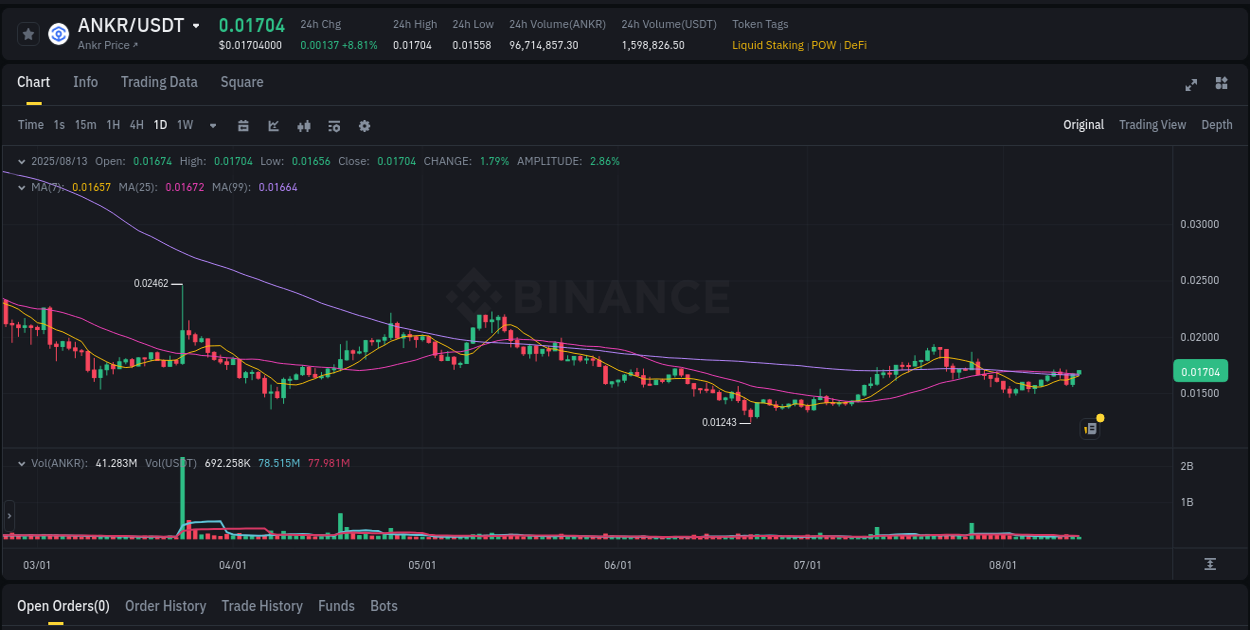Click the Liquid Staking token tag
This screenshot has height=630, width=1250.
click(768, 45)
